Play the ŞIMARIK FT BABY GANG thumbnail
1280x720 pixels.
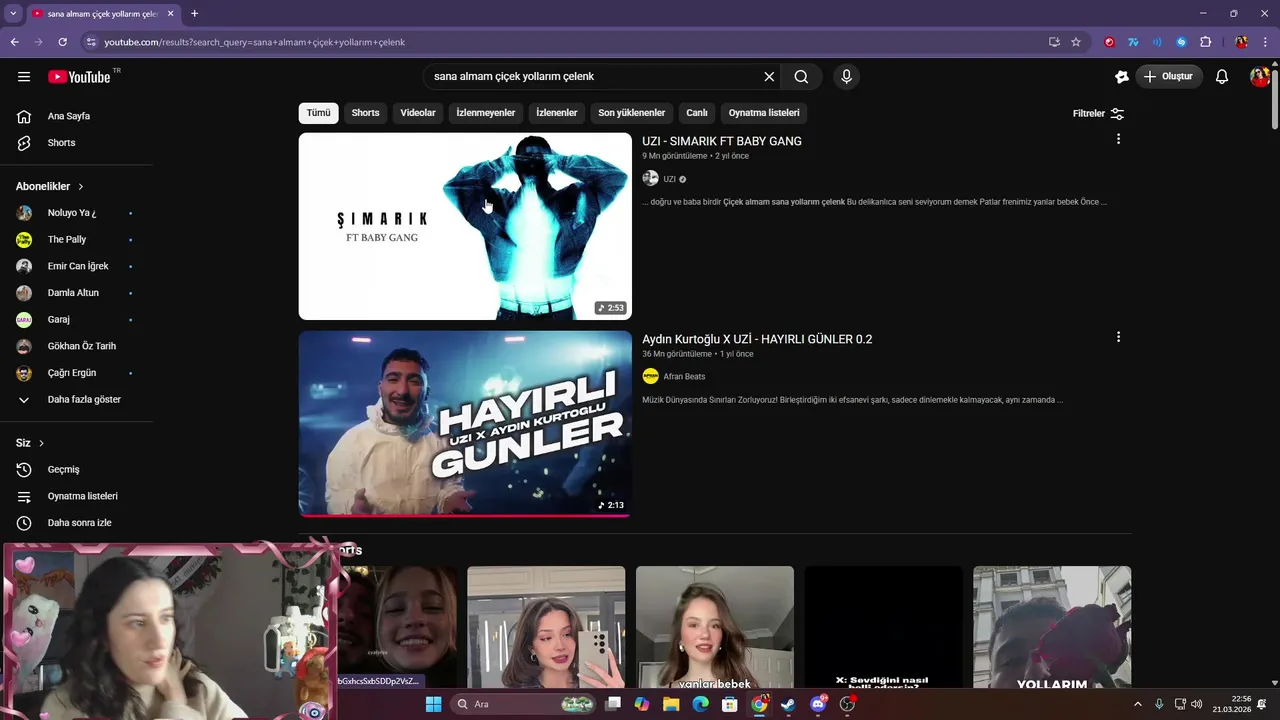click(x=465, y=226)
